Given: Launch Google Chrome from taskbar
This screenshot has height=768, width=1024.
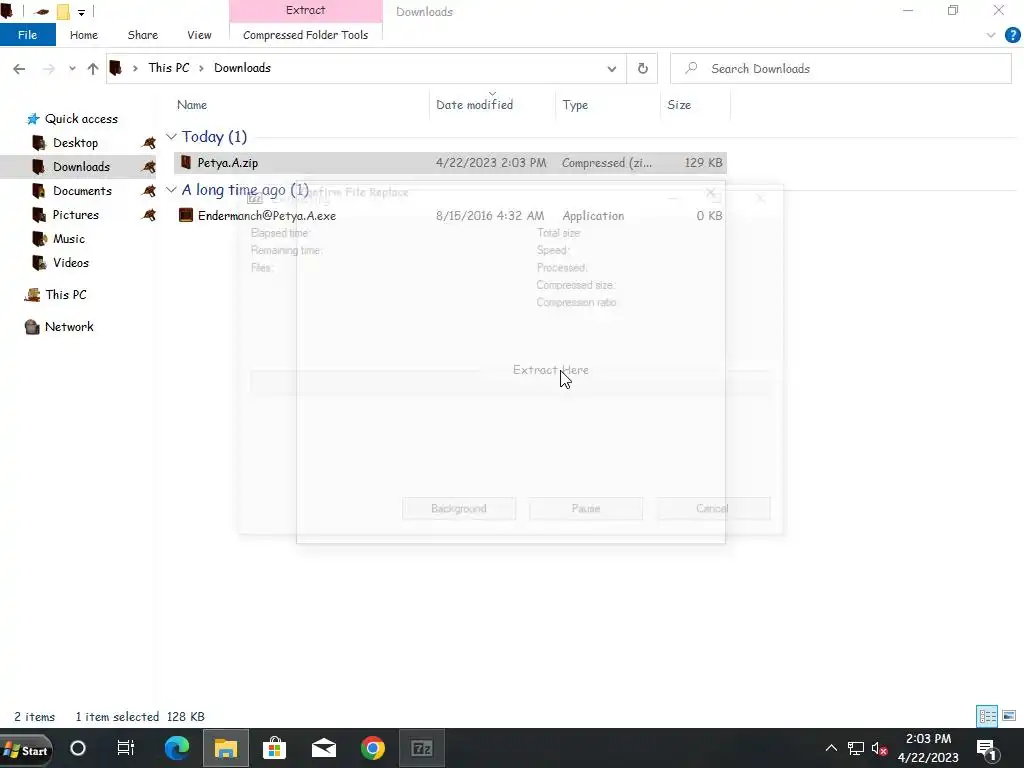Looking at the screenshot, I should [372, 748].
